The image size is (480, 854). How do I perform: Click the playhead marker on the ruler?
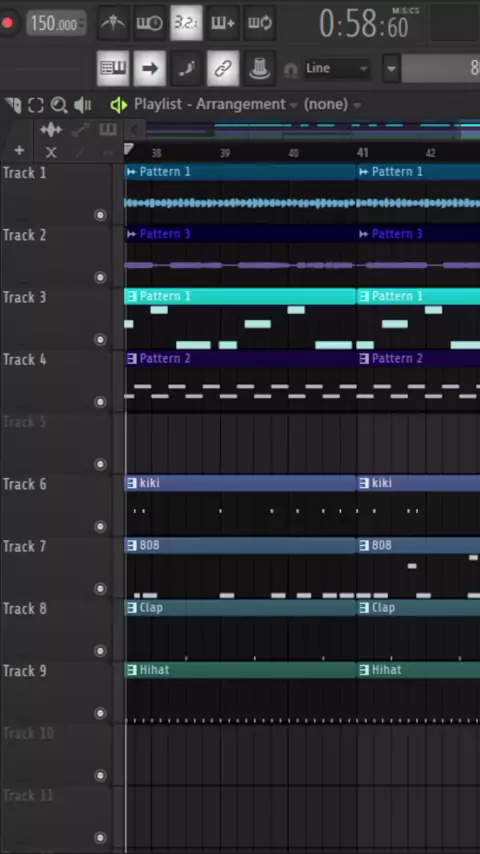(129, 149)
